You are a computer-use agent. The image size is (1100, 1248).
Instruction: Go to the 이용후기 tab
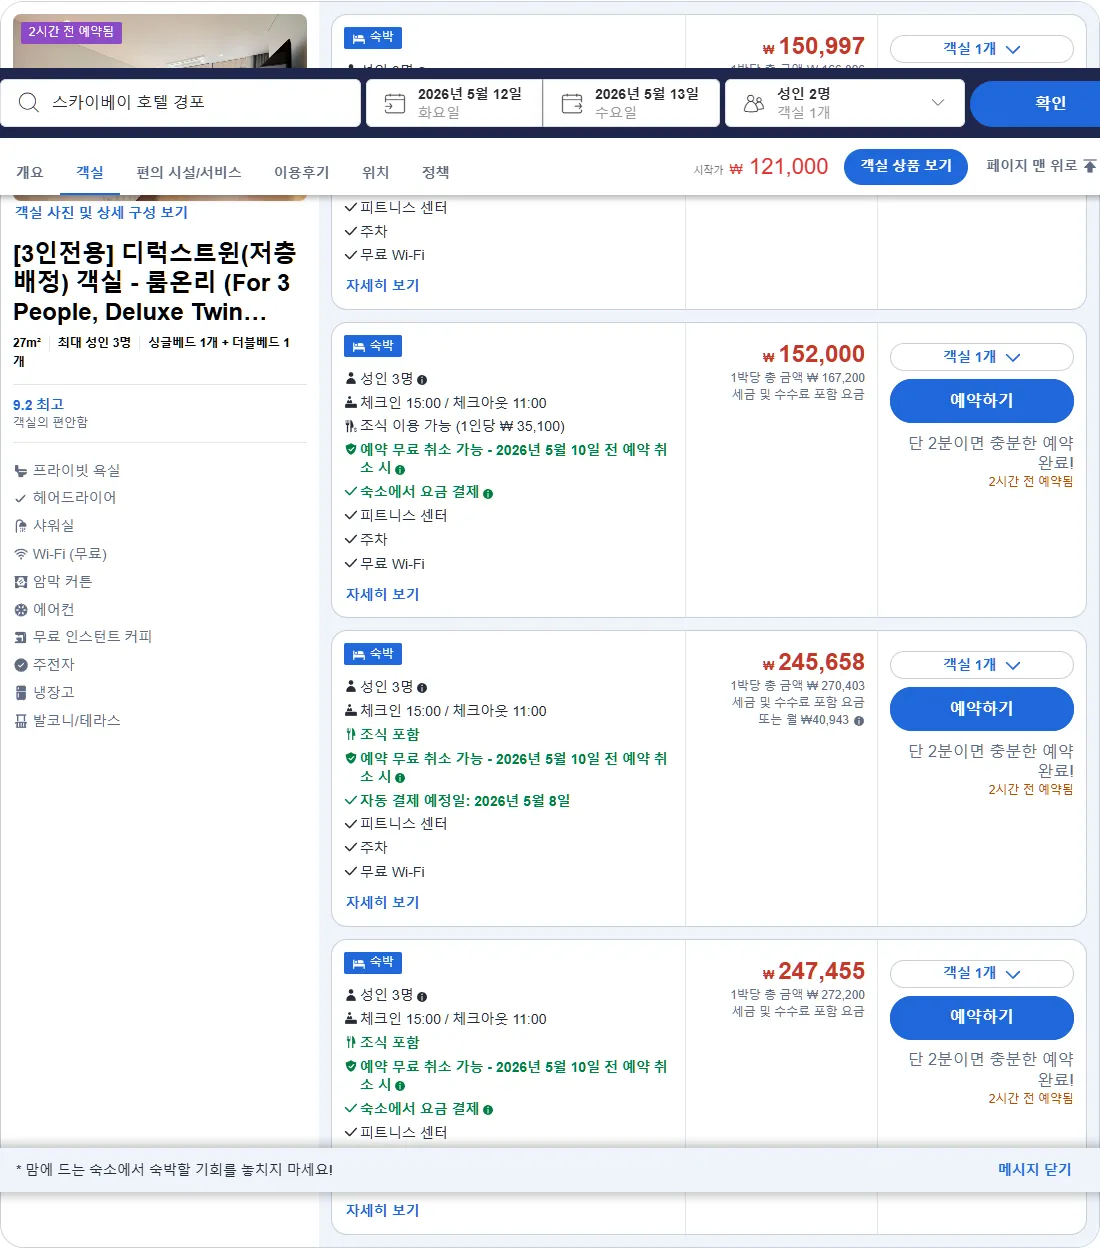[x=301, y=172]
